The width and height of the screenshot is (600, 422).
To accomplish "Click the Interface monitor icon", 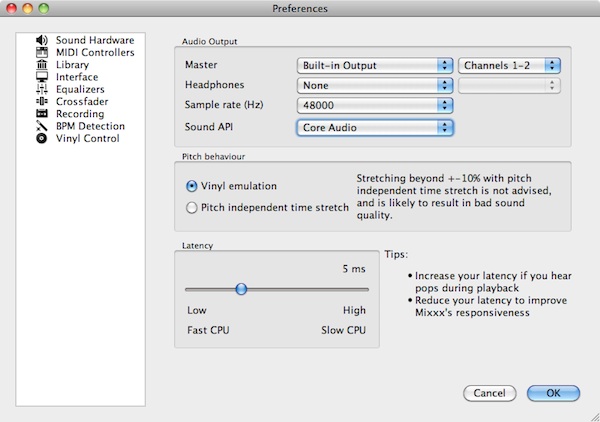I will [x=42, y=77].
